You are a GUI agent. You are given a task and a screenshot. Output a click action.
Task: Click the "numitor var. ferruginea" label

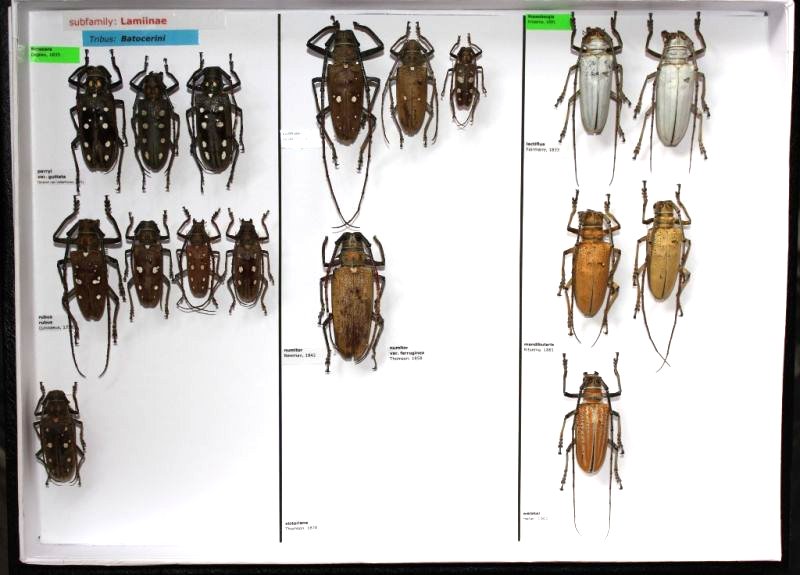[x=409, y=352]
